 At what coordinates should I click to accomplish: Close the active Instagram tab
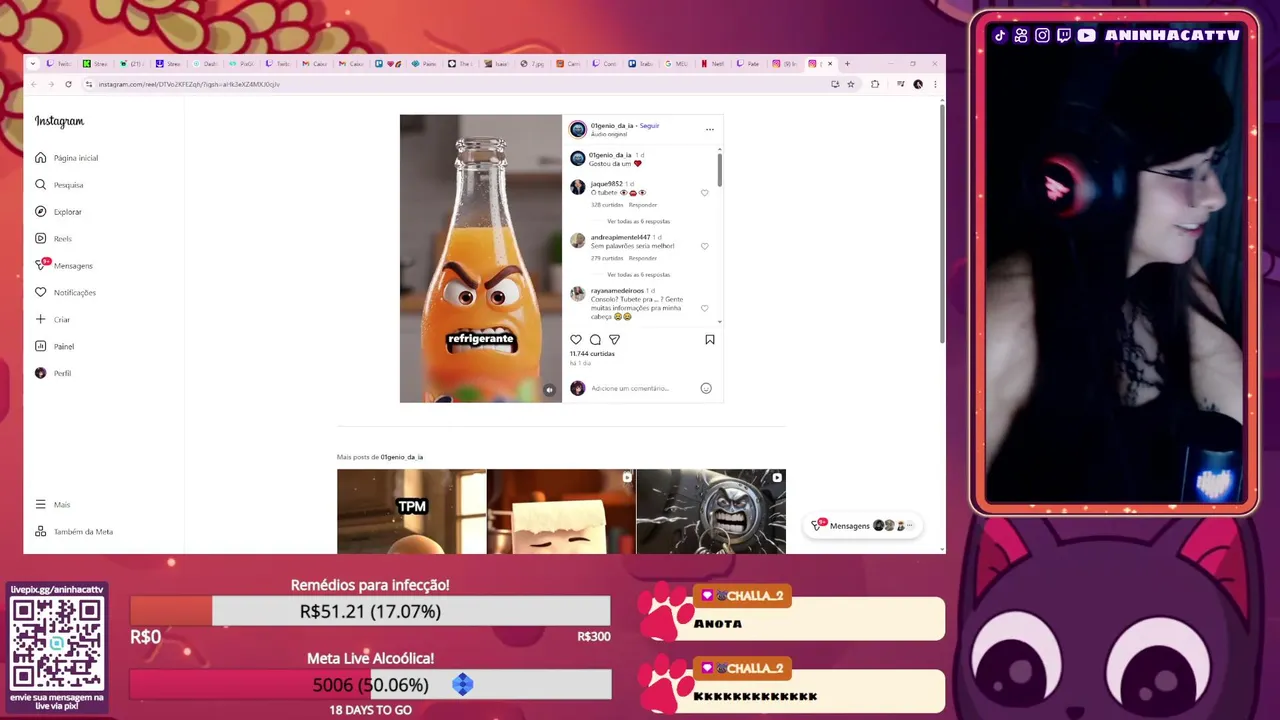[830, 64]
